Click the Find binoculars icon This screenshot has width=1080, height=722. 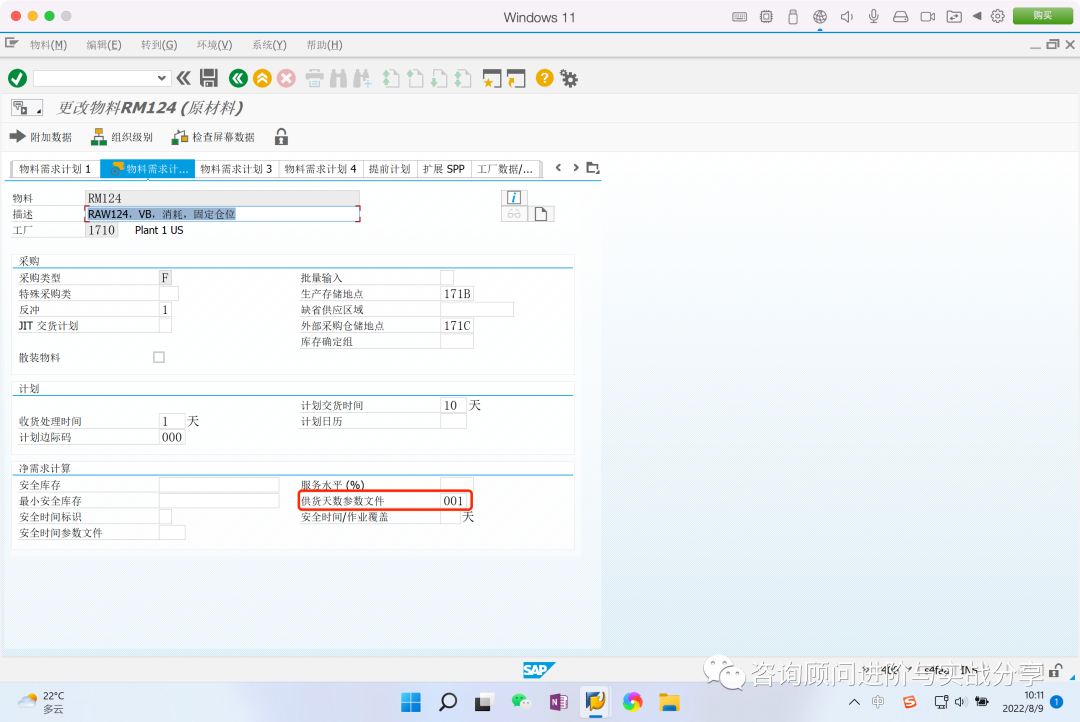[x=338, y=79]
